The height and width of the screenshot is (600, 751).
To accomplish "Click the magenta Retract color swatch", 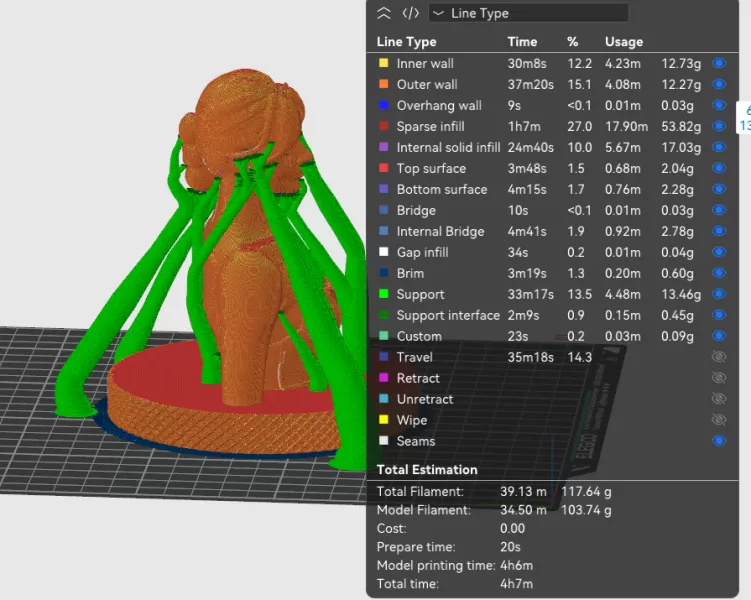I will coord(384,378).
